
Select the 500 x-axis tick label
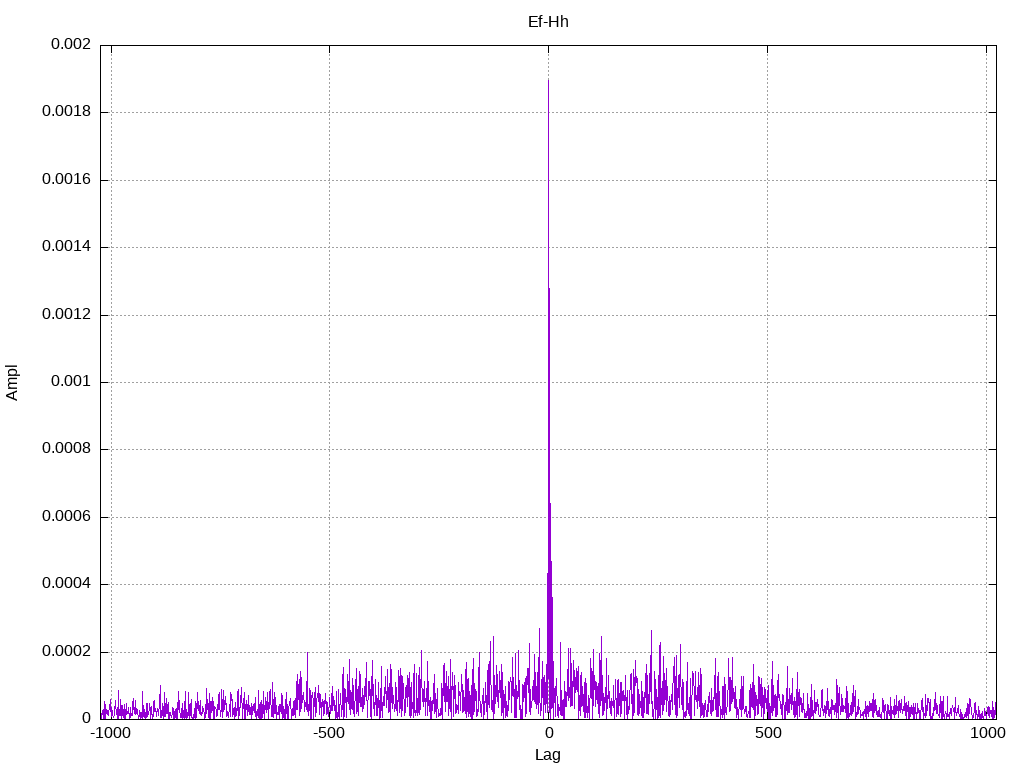point(767,733)
